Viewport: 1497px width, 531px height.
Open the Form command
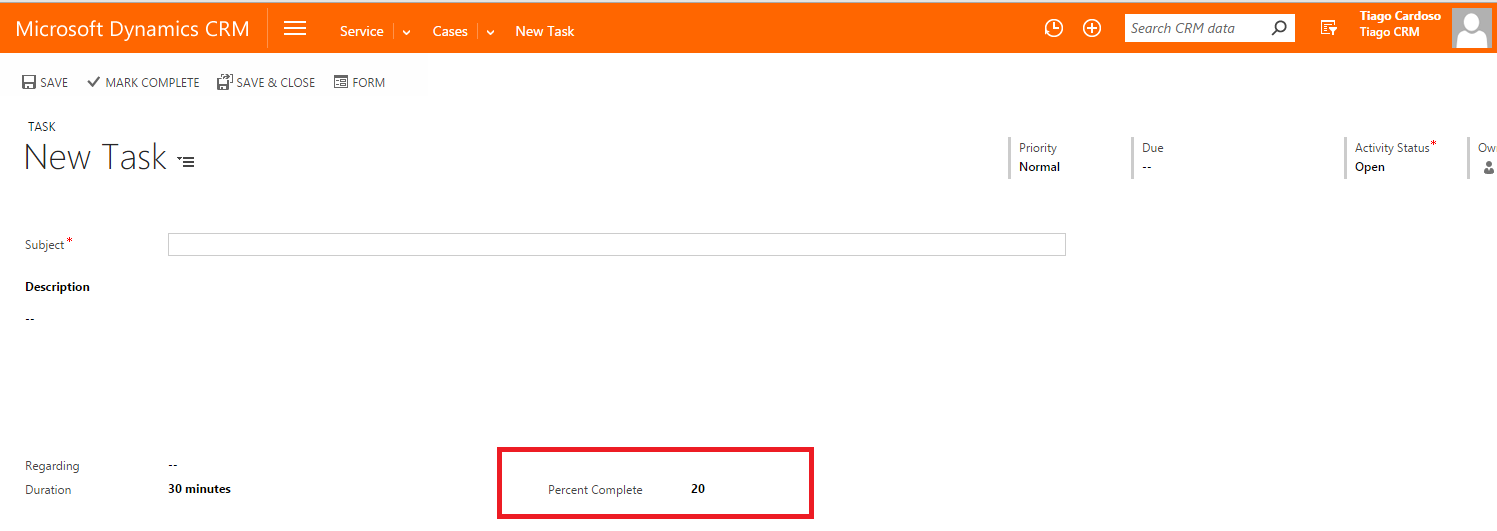[x=359, y=83]
